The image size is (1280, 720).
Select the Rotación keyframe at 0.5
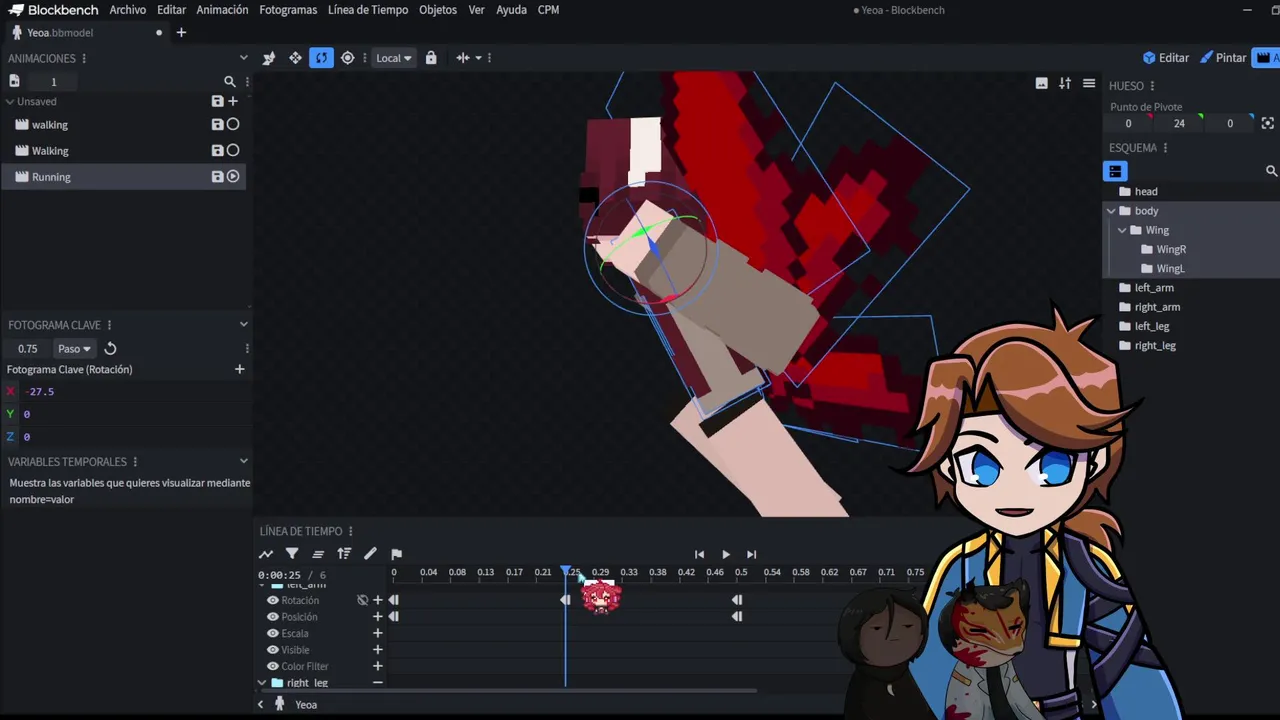737,600
